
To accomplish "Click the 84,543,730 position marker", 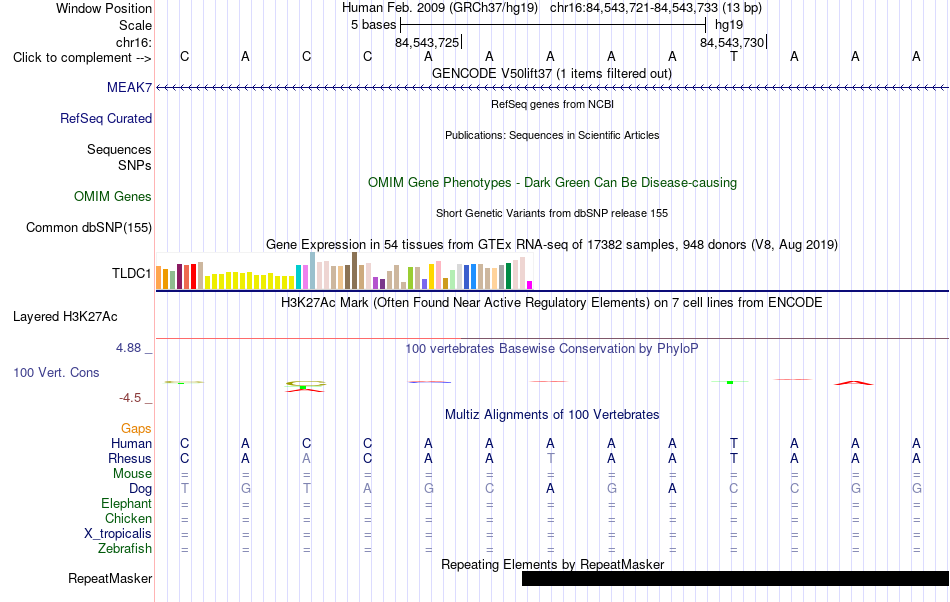I will pos(732,42).
